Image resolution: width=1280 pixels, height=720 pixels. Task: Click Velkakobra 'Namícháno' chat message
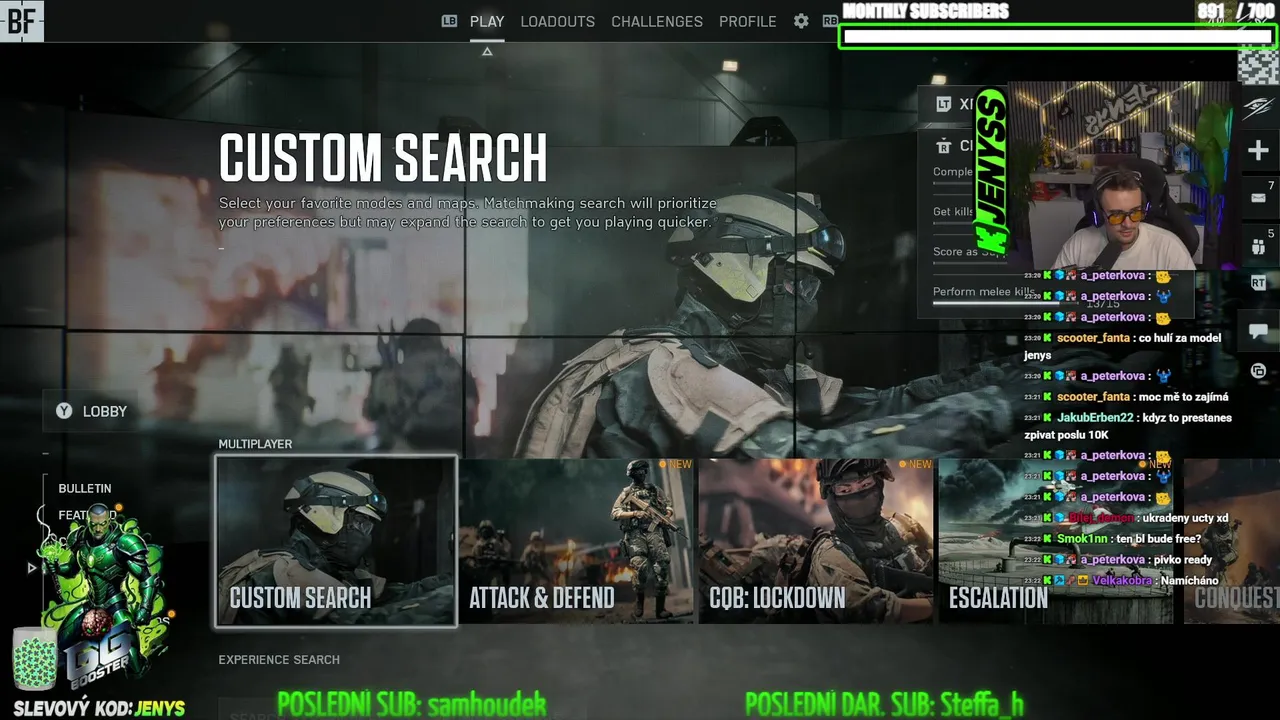(x=1121, y=580)
